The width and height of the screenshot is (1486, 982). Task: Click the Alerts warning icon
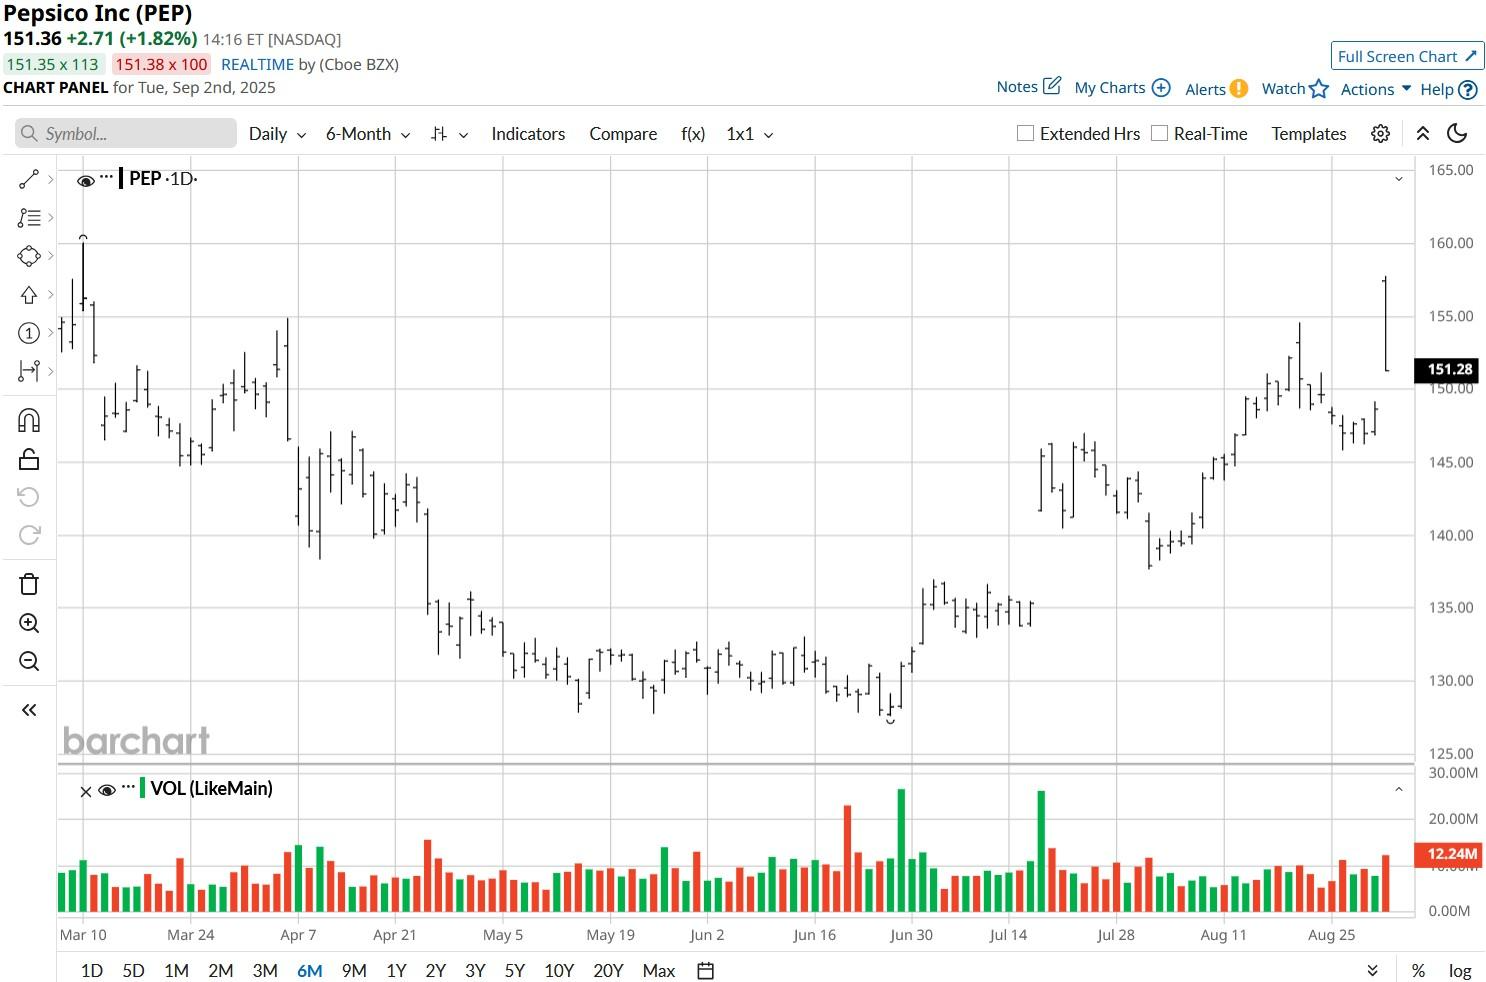point(1238,88)
